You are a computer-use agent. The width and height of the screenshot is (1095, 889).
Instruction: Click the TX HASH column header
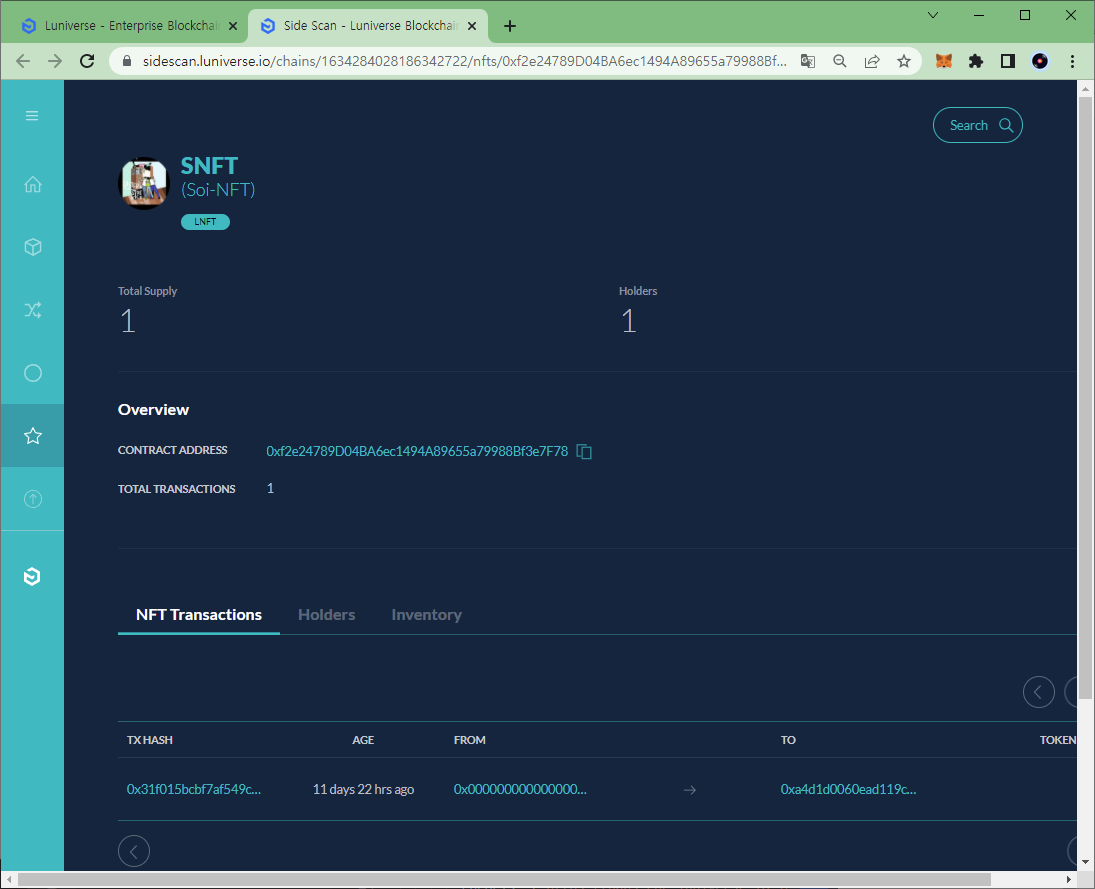(x=149, y=740)
